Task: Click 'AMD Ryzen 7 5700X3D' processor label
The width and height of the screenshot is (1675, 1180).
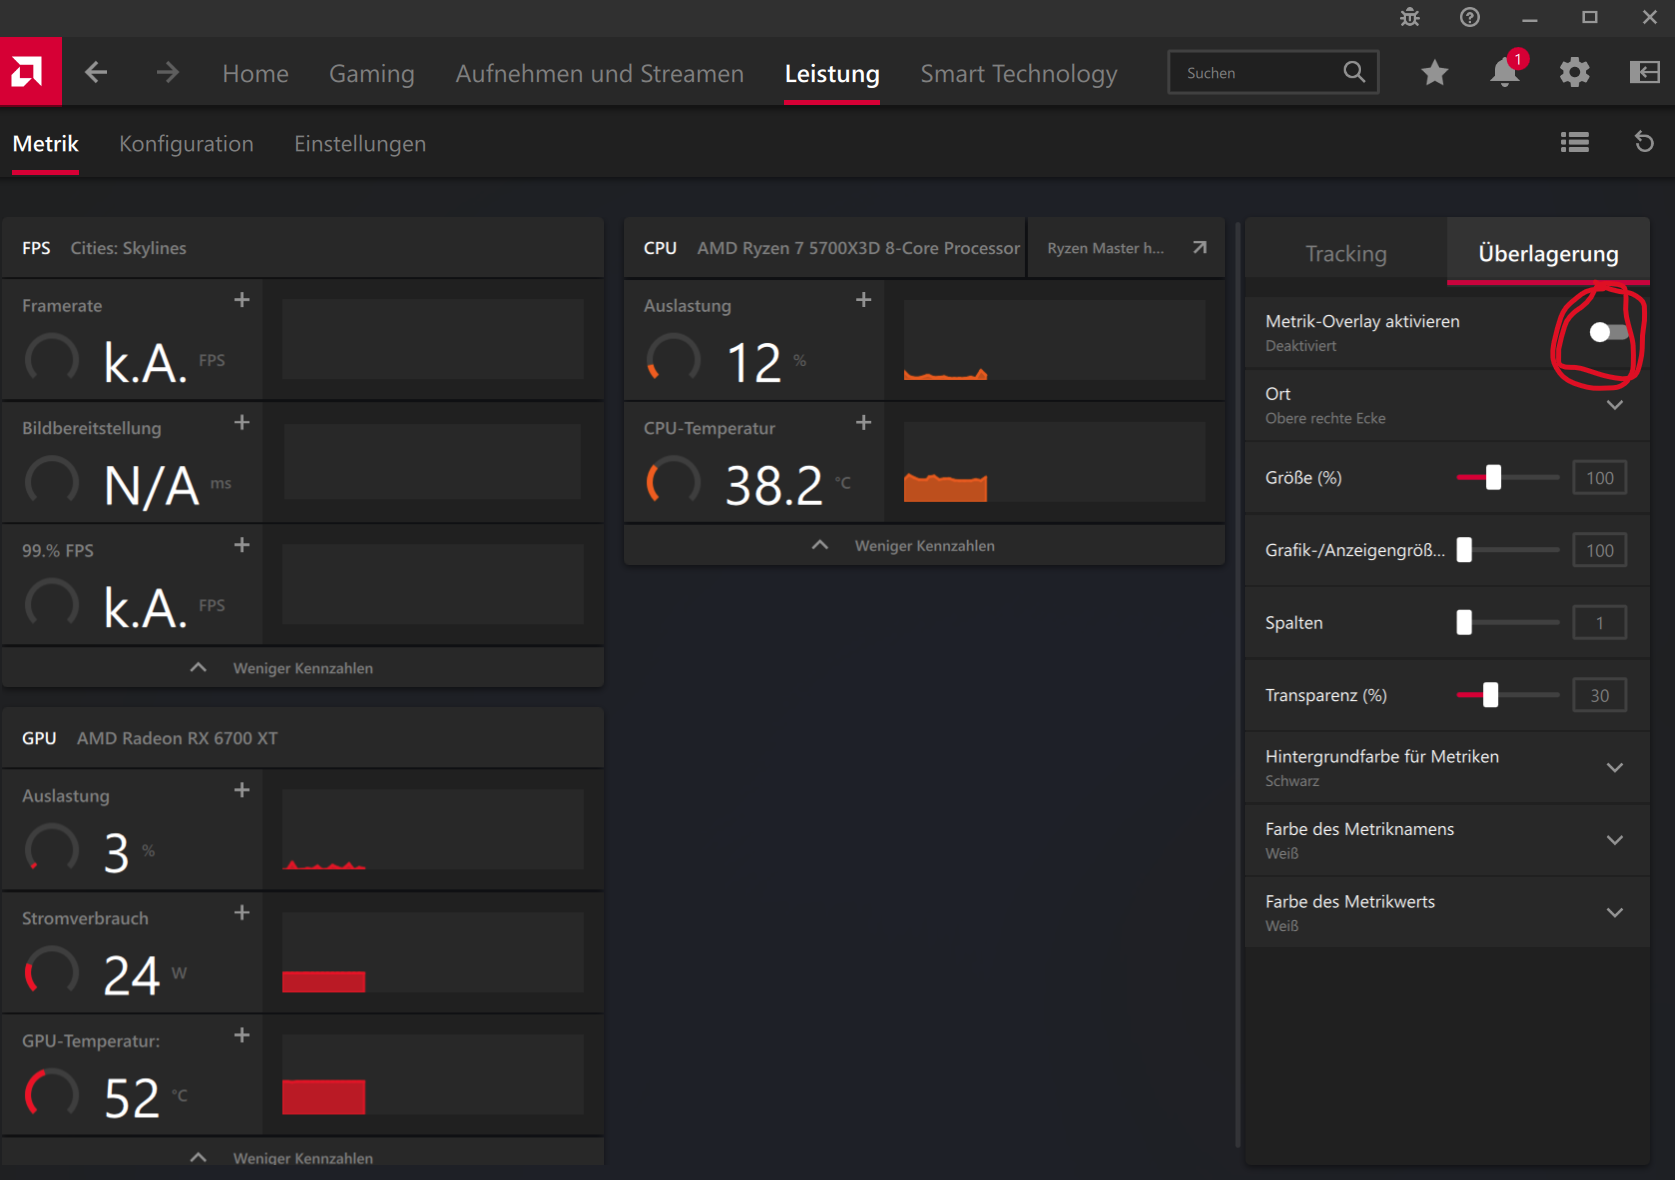Action: coord(858,248)
